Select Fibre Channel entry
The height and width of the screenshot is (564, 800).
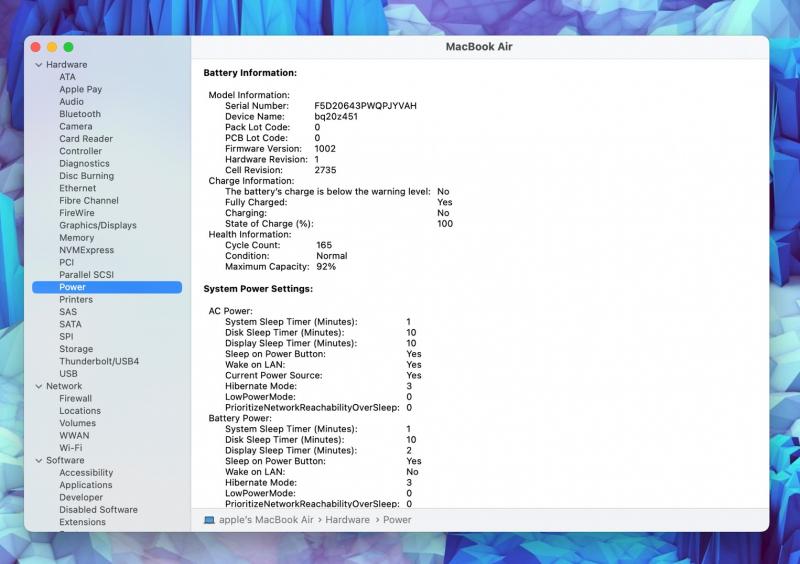point(89,201)
